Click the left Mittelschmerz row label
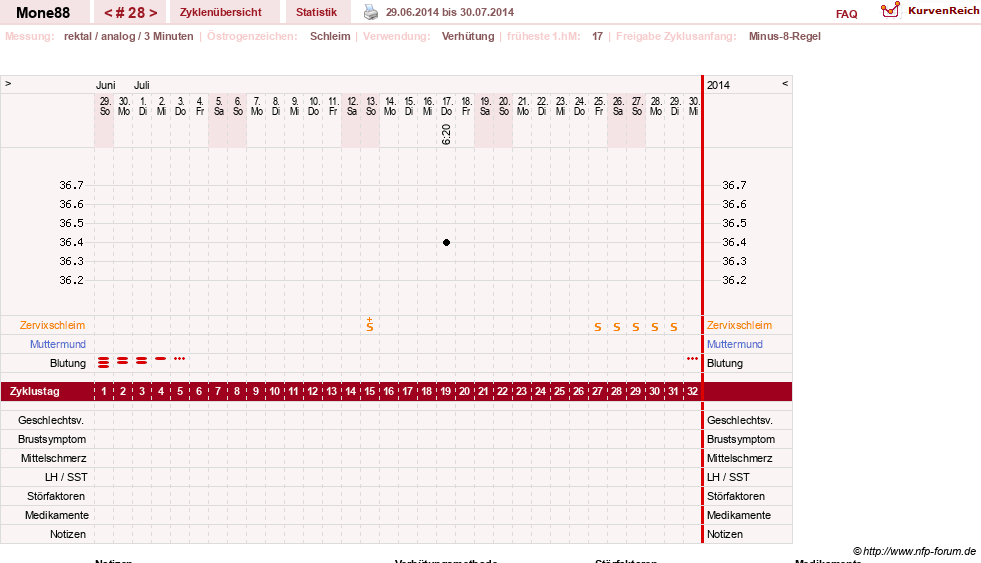This screenshot has height=563, width=981. pyautogui.click(x=54, y=459)
